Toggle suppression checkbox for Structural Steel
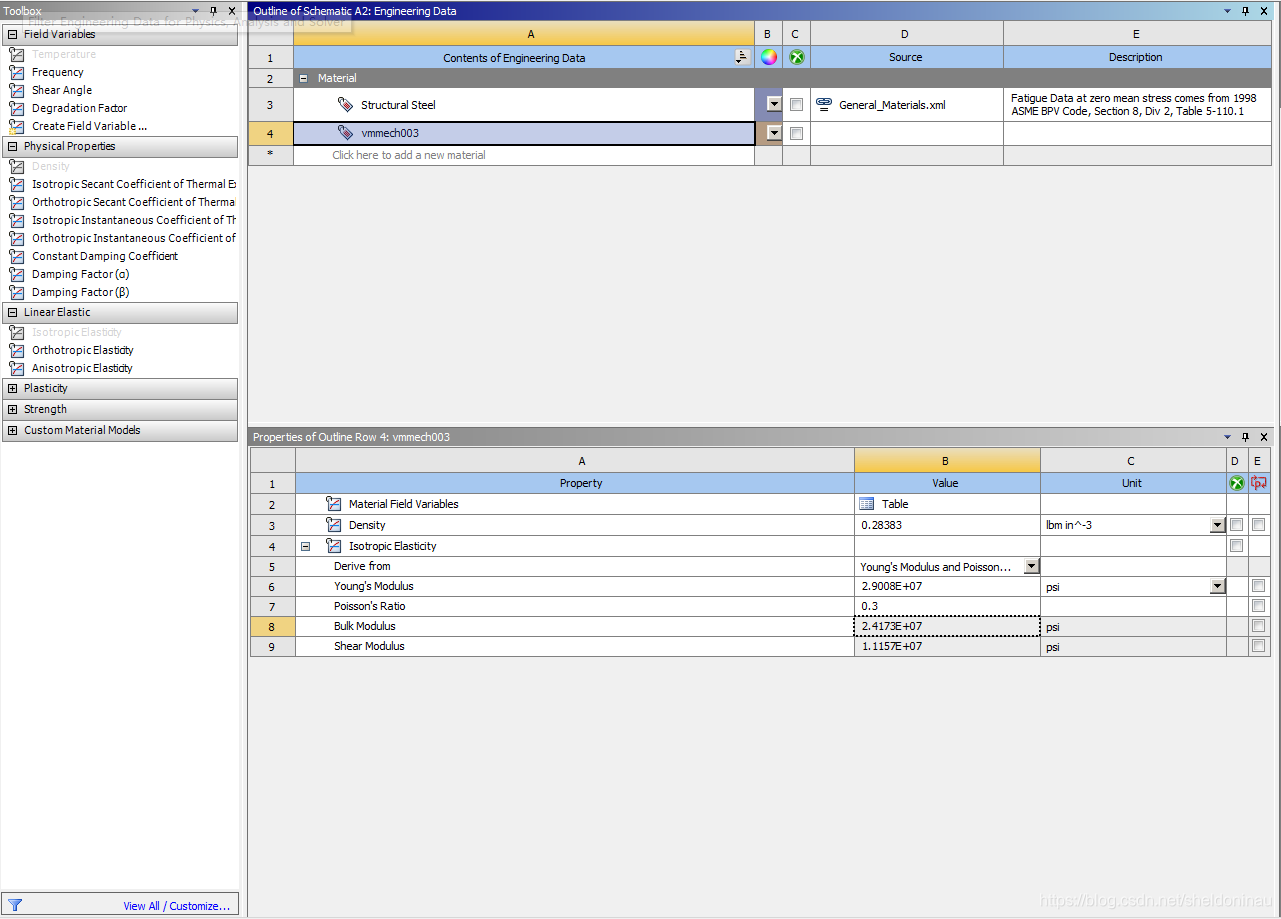This screenshot has width=1281, height=919. tap(796, 105)
